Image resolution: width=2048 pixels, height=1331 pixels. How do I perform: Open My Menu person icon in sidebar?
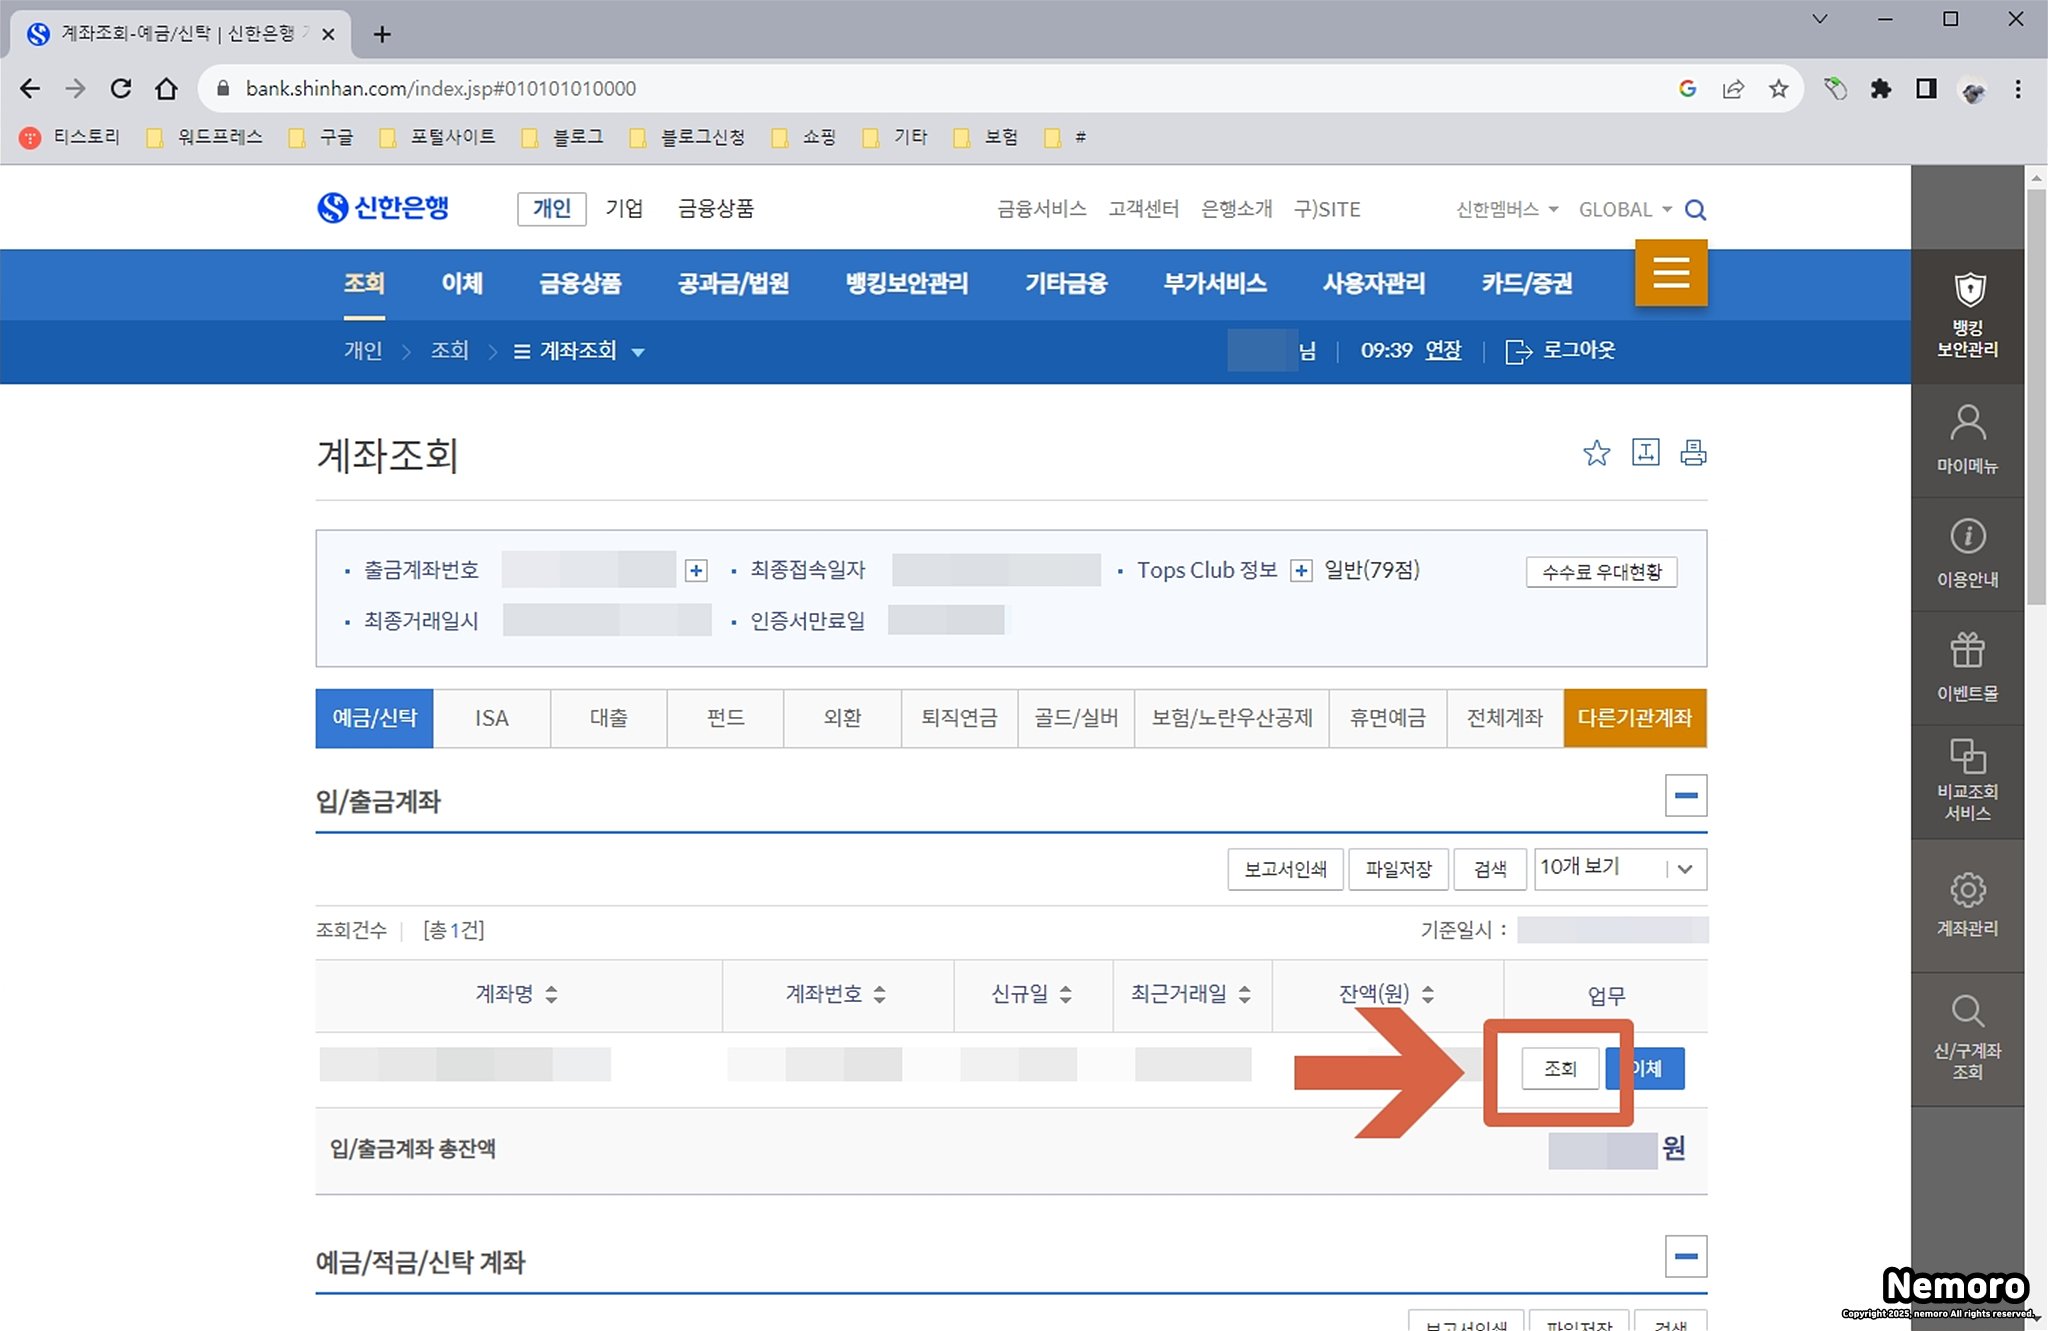[1967, 424]
